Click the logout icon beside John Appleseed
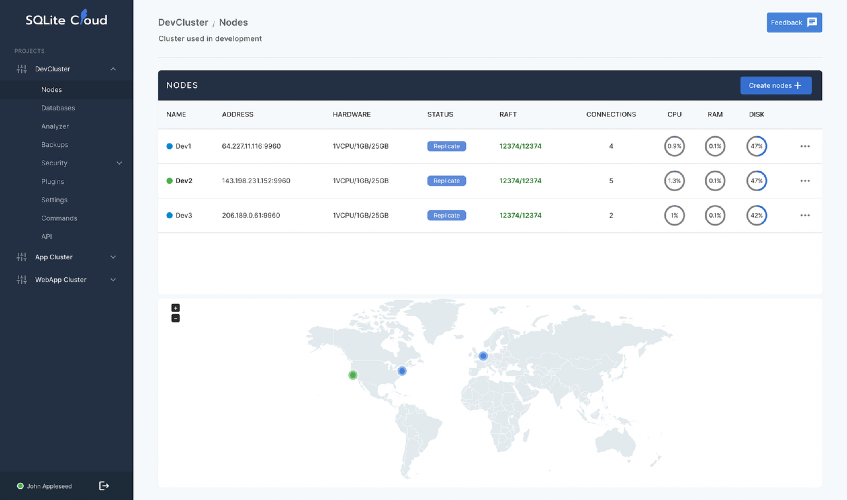847x500 pixels. click(x=104, y=486)
